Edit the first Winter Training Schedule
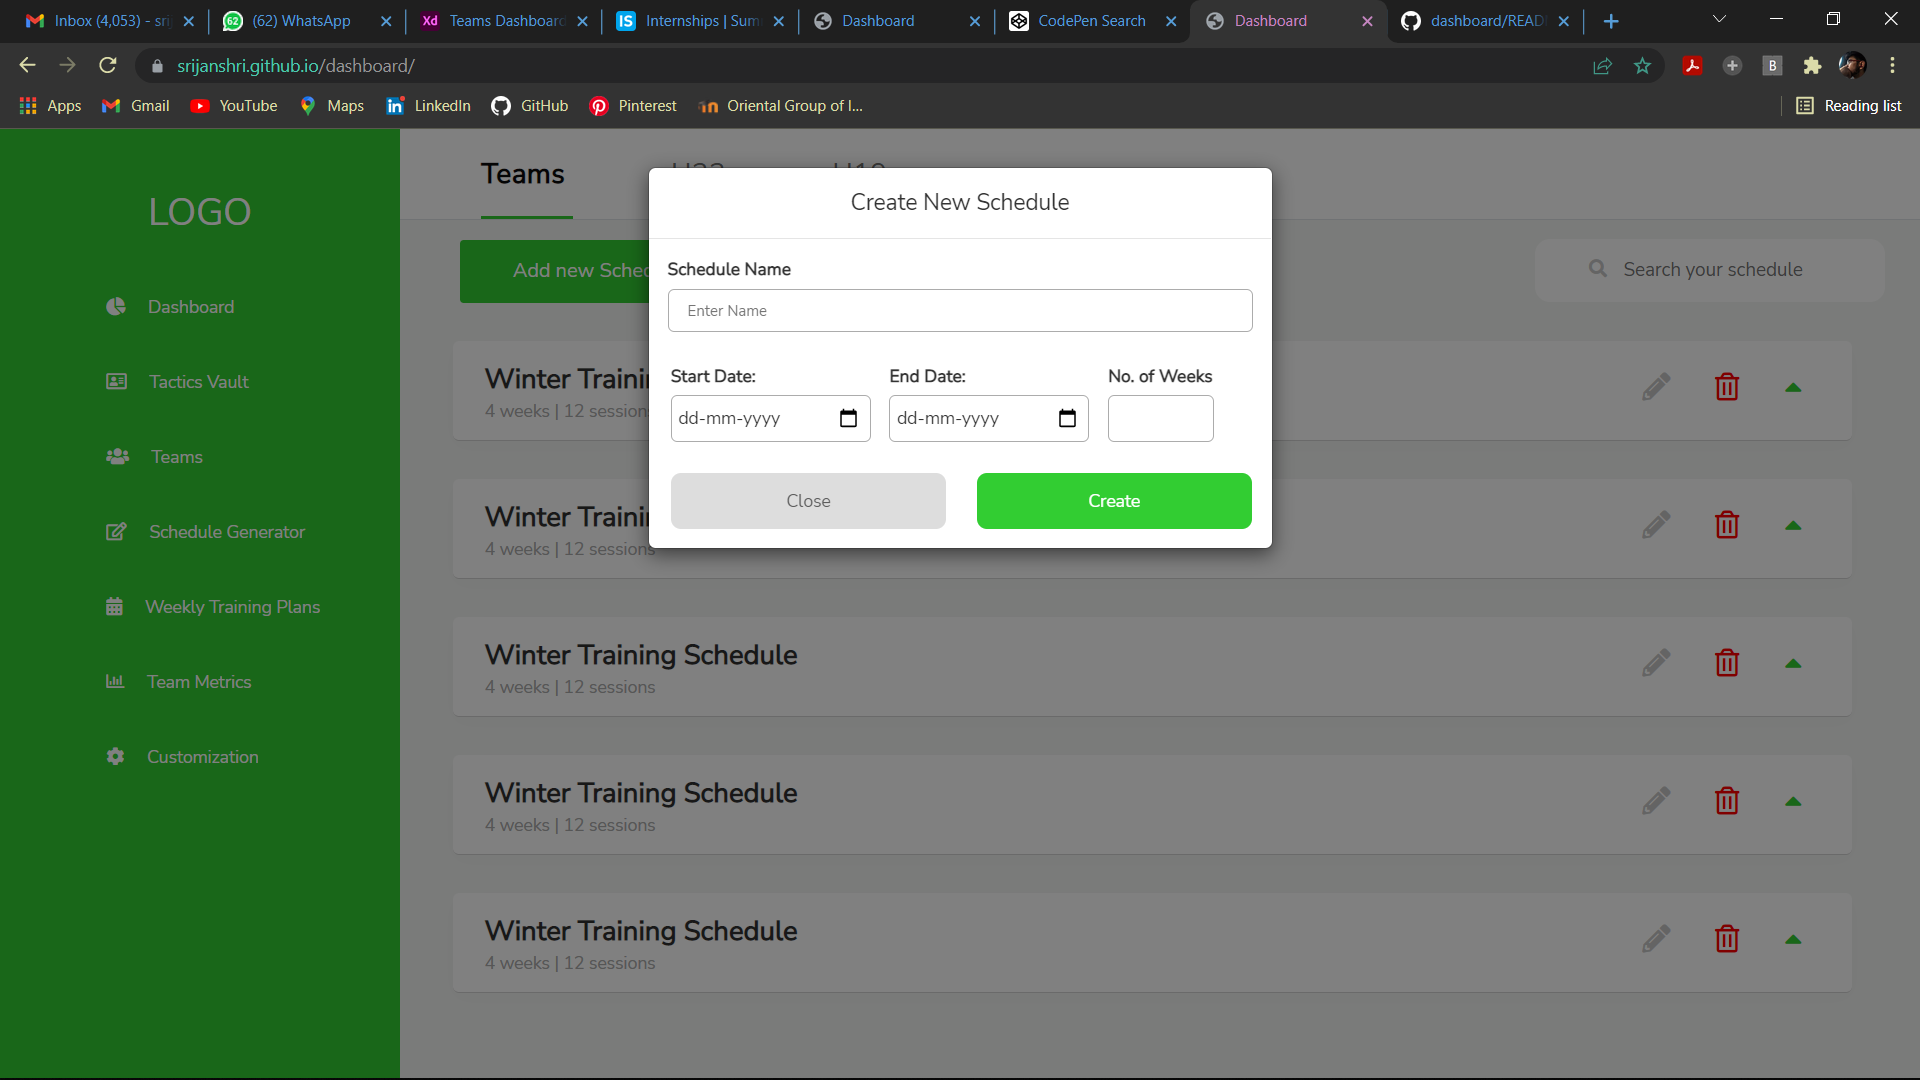This screenshot has height=1080, width=1920. (x=1656, y=387)
